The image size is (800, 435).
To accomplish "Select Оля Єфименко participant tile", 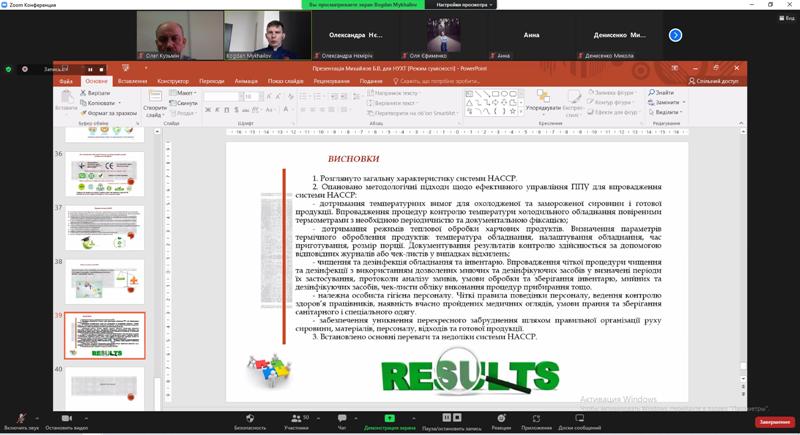I will pyautogui.click(x=443, y=35).
